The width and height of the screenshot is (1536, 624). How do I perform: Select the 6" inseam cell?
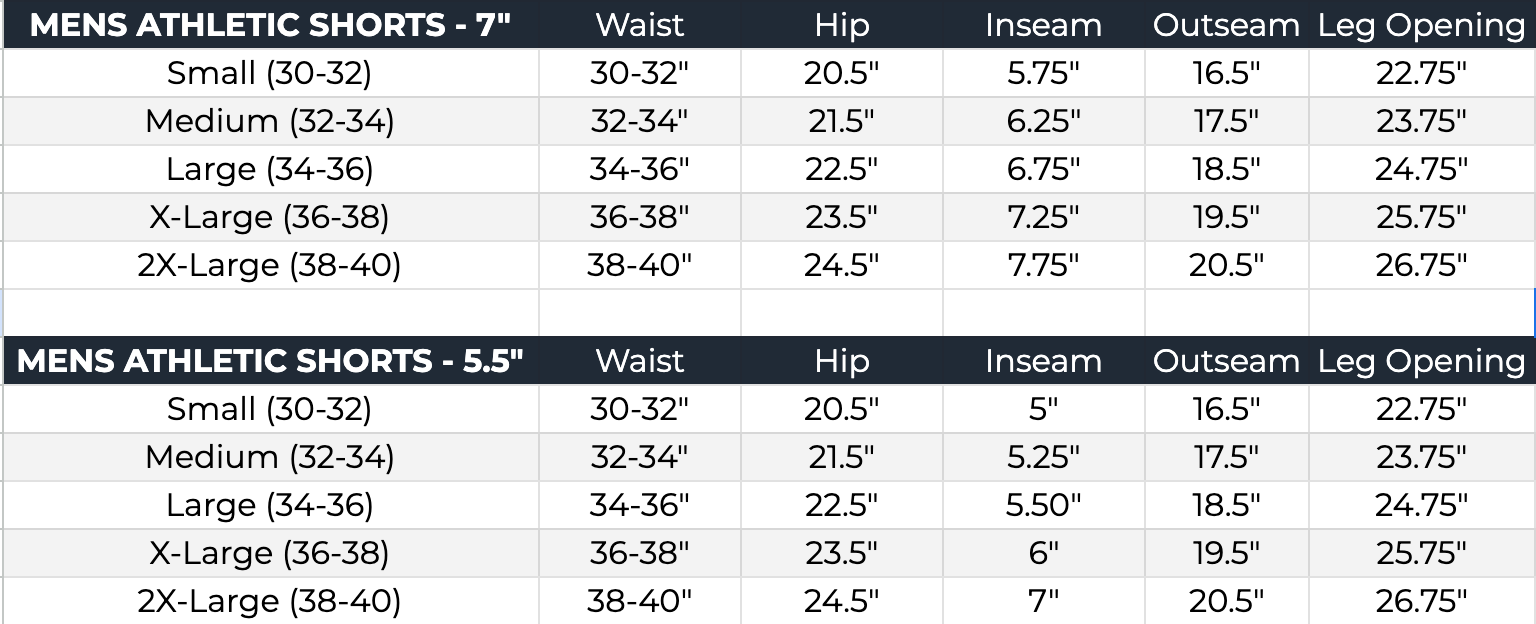point(1043,553)
